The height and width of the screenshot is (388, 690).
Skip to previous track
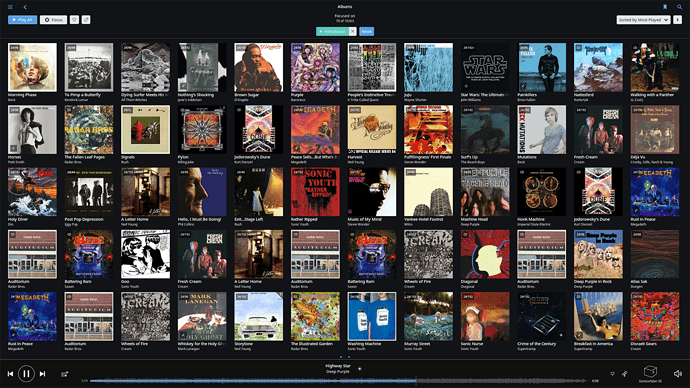click(10, 374)
